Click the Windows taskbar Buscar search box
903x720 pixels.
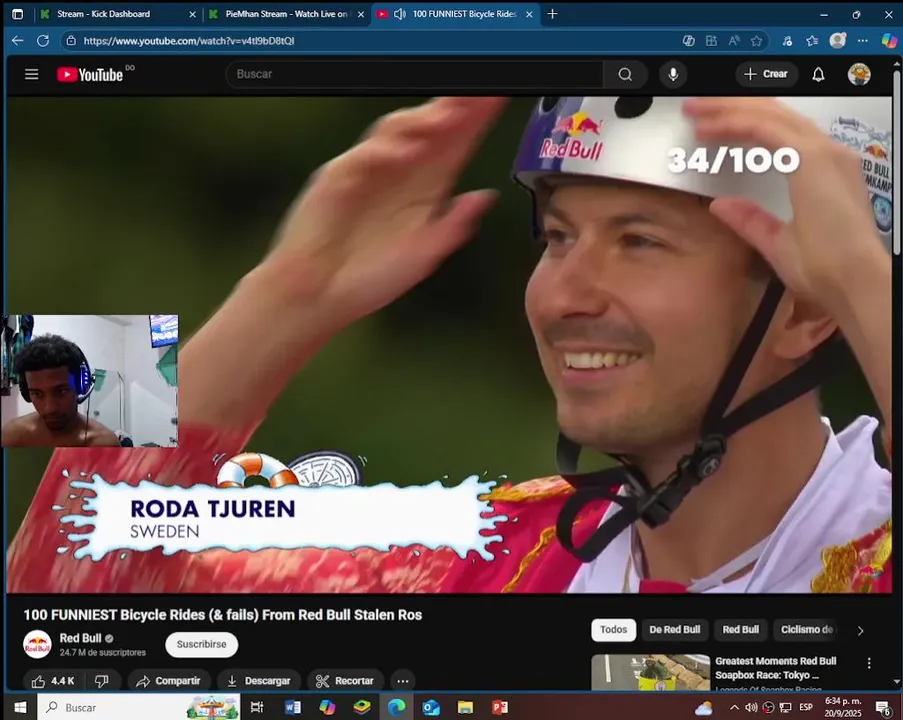(138, 707)
